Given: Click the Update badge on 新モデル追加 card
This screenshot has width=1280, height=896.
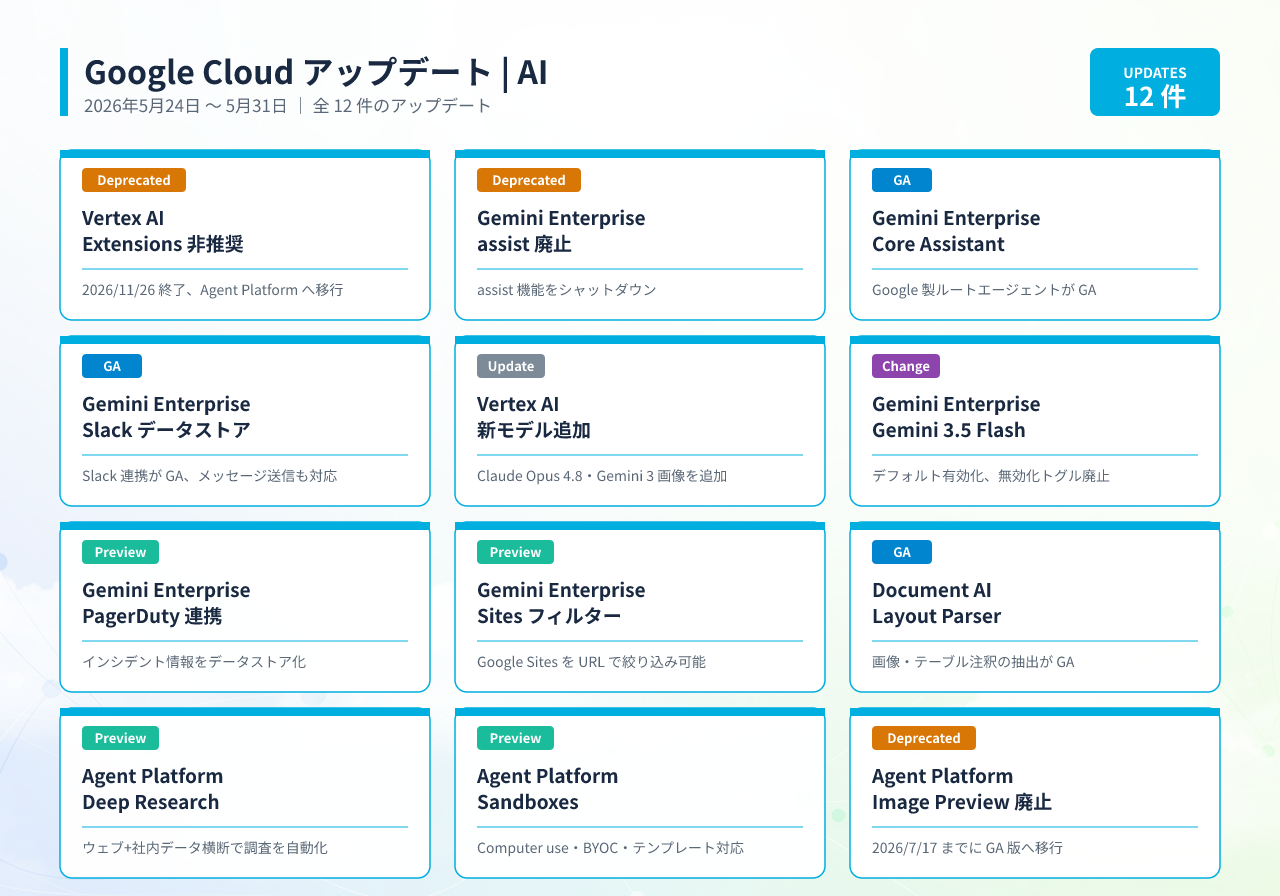Looking at the screenshot, I should pos(511,366).
